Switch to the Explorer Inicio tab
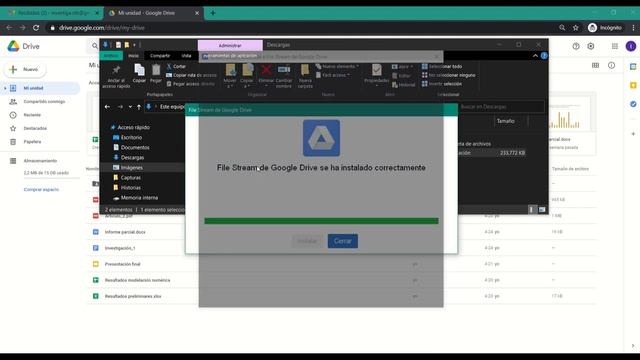This screenshot has width=640, height=360. 133,56
